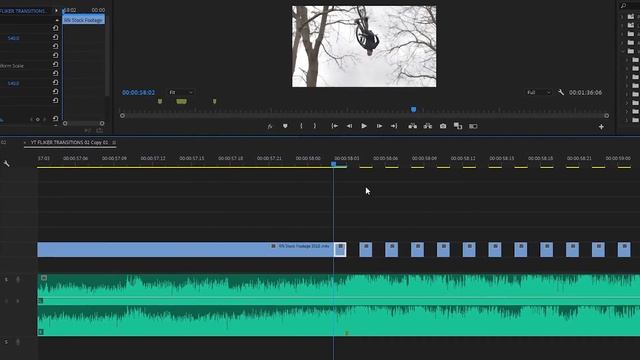Toggle global FX mute icon

pyautogui.click(x=270, y=127)
